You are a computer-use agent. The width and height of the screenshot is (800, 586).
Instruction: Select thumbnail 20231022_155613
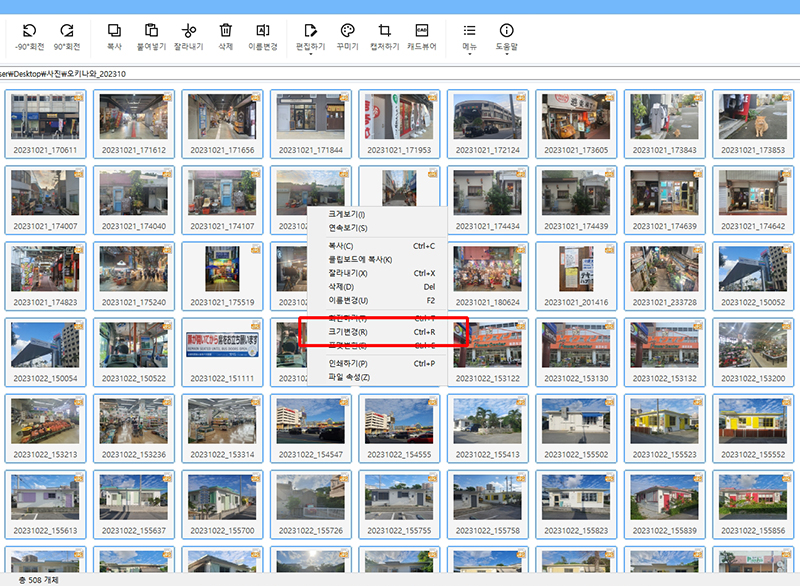(45, 504)
